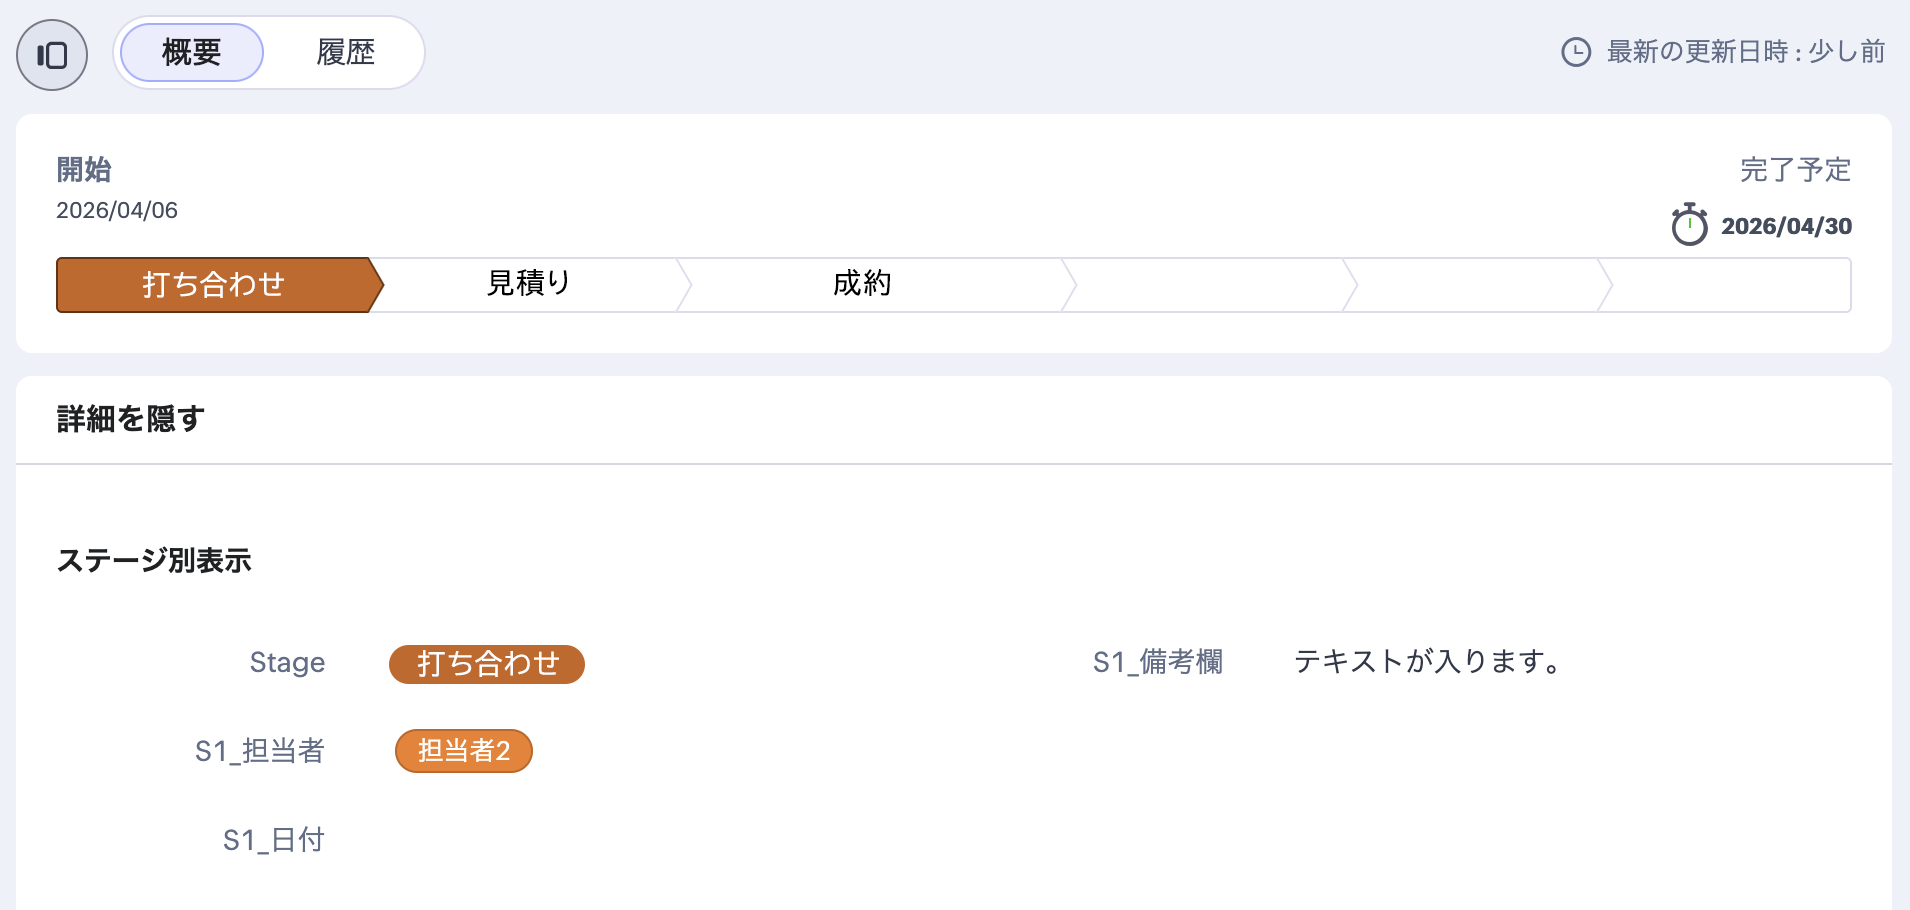Click the 2026/04/30 planned completion date

point(1786,227)
